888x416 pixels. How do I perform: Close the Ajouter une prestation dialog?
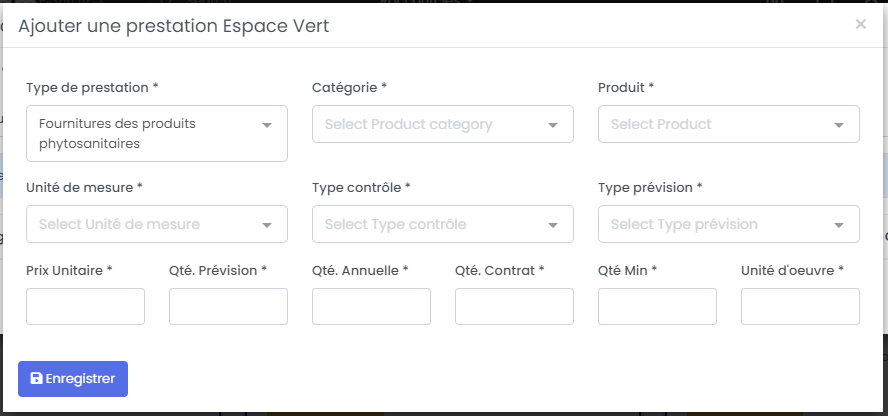coord(860,25)
